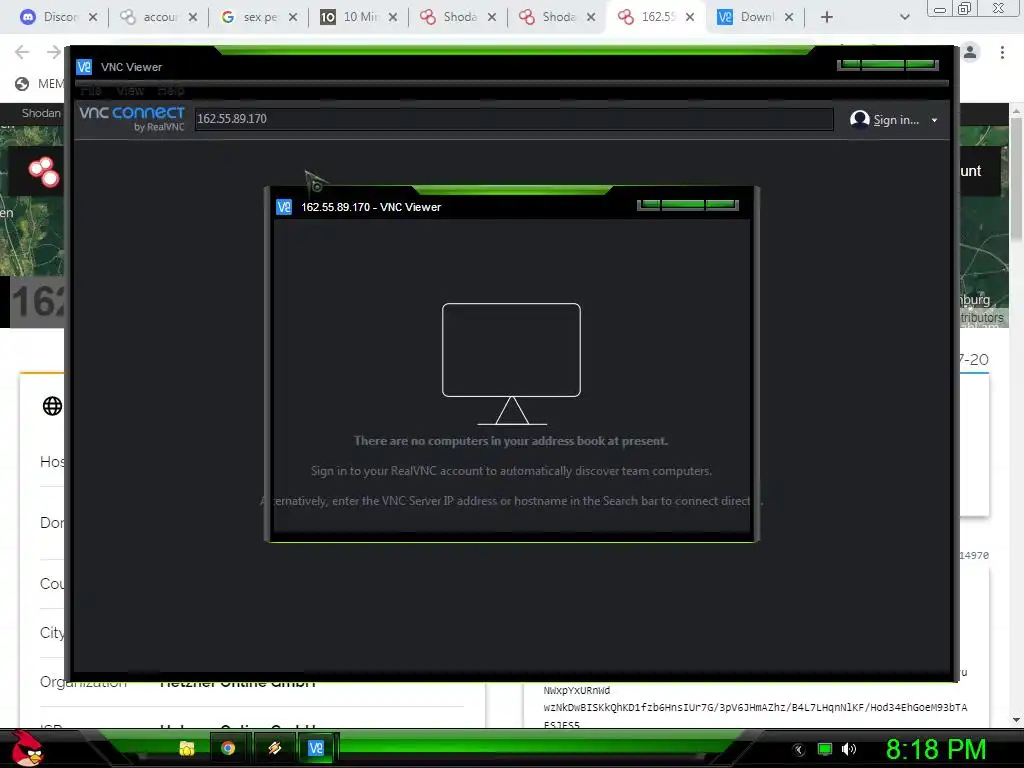Click the monitor illustration in address book
Image resolution: width=1024 pixels, height=768 pixels.
(511, 364)
